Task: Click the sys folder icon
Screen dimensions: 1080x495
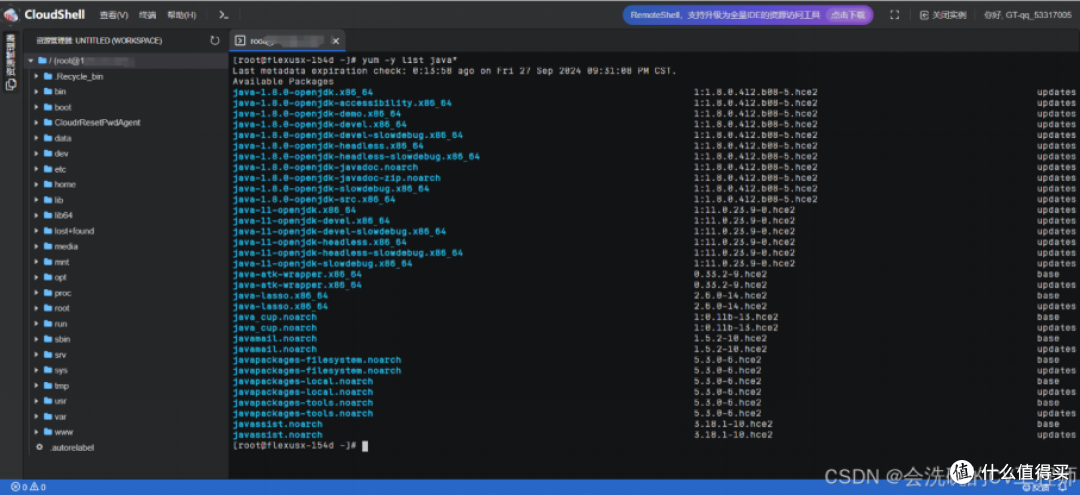Action: coord(48,370)
